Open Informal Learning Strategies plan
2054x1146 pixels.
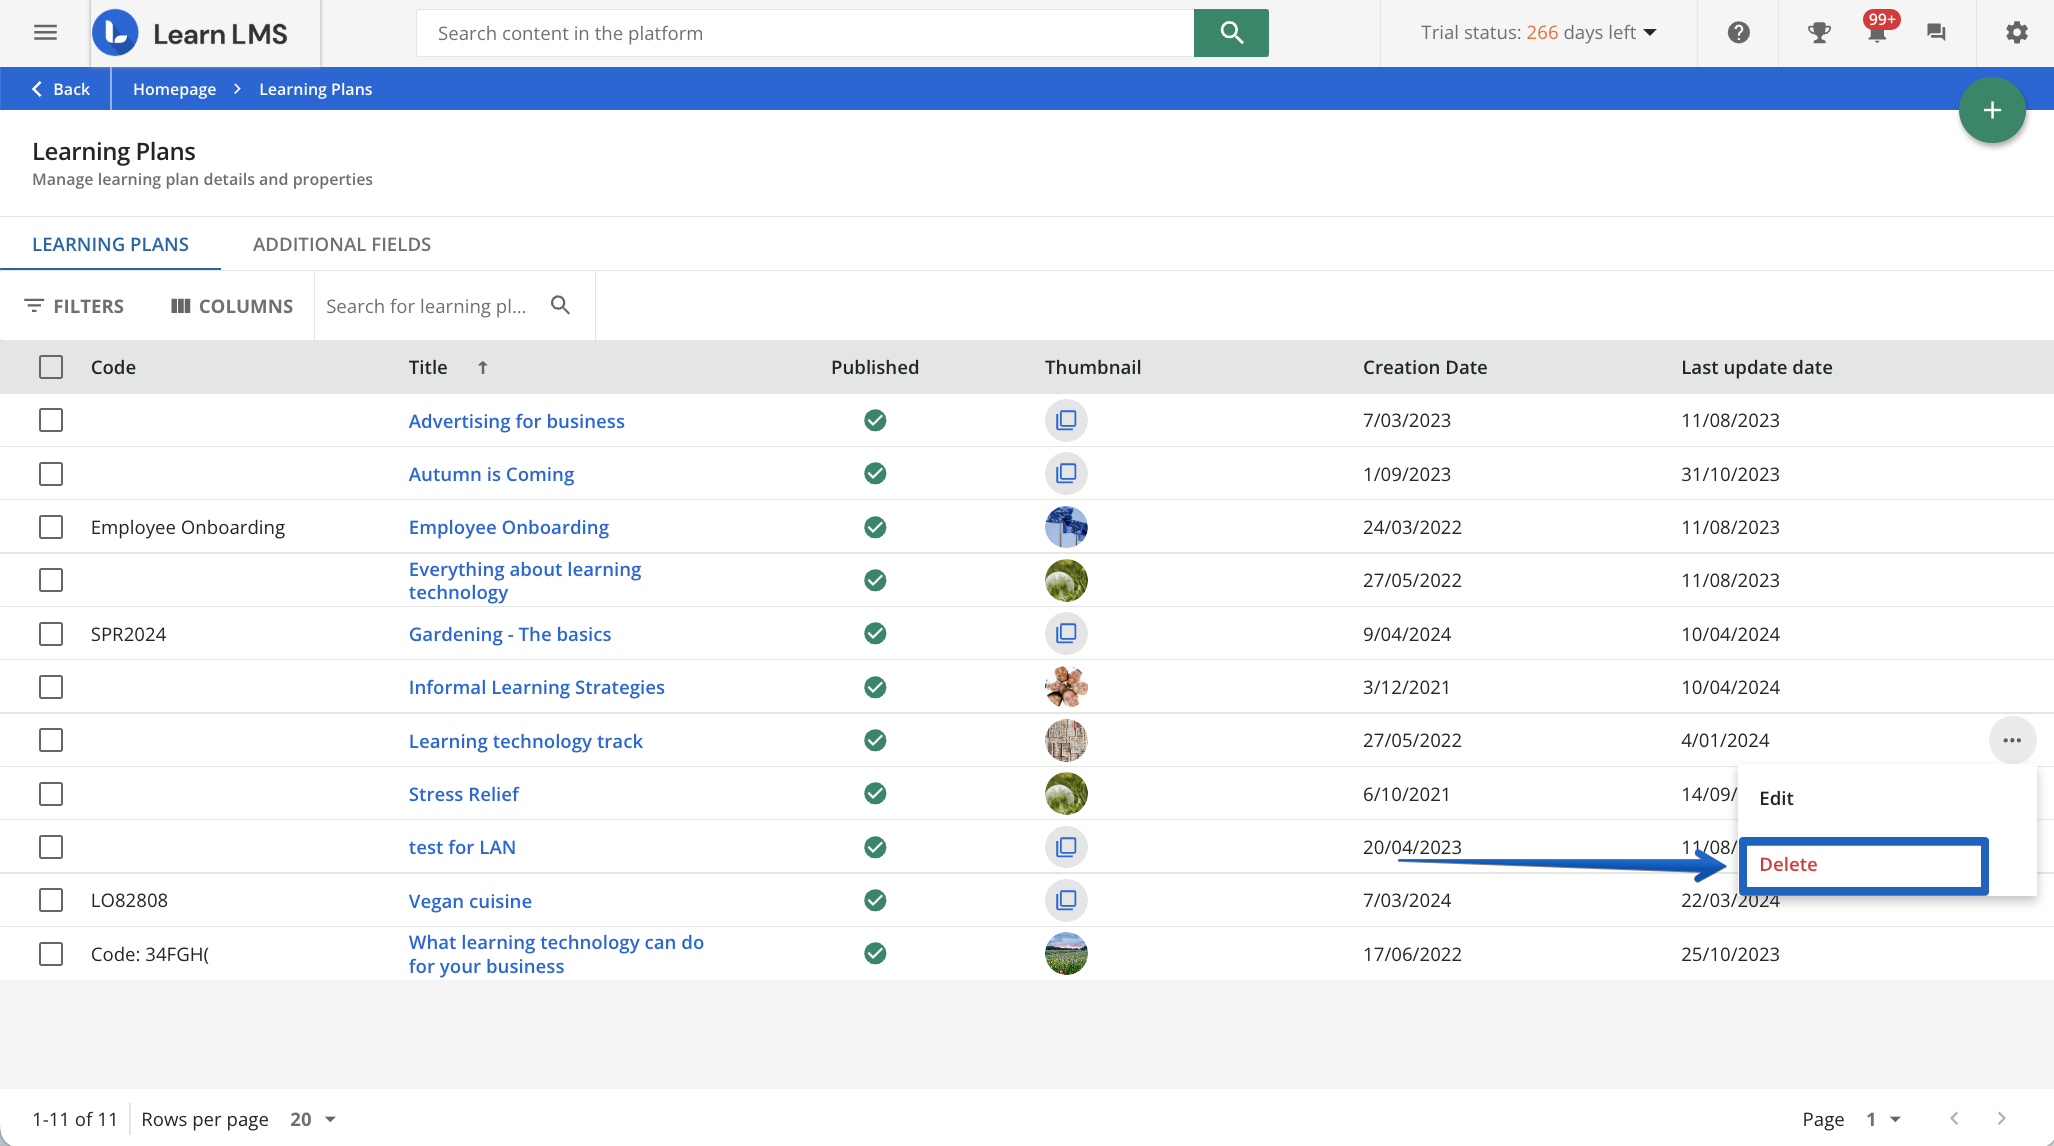tap(536, 687)
